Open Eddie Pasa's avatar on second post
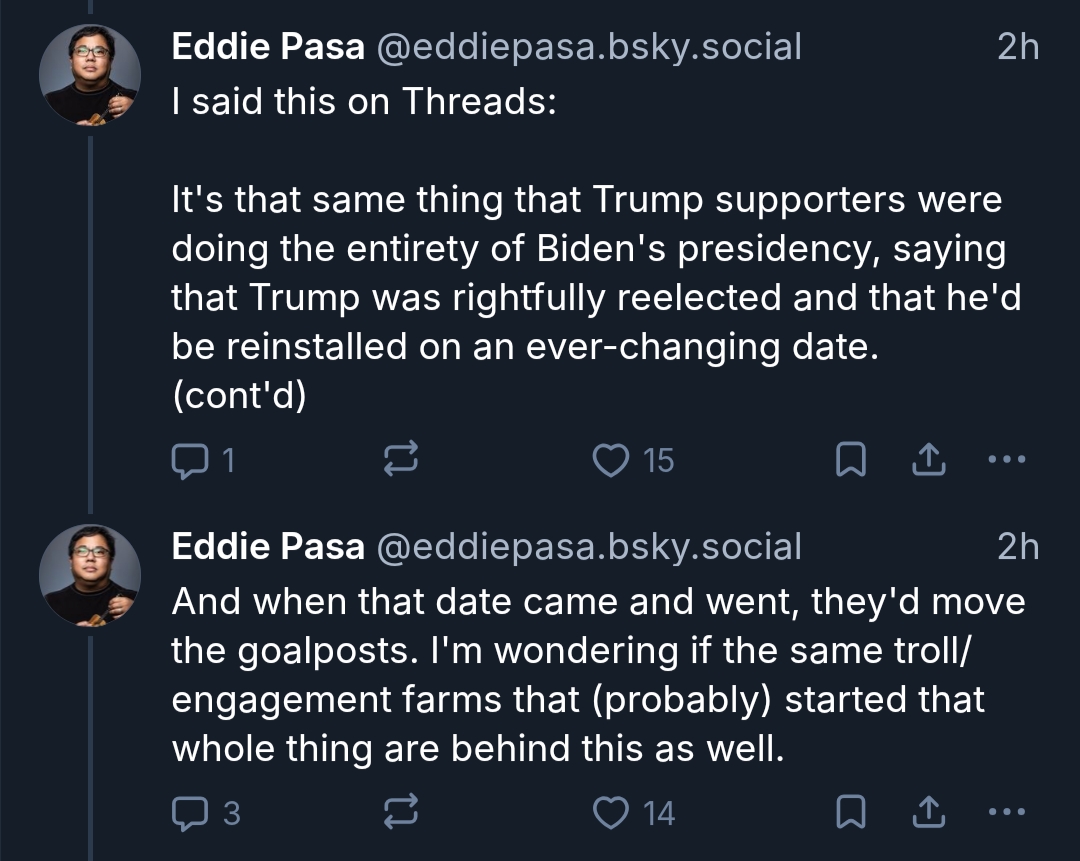The height and width of the screenshot is (861, 1080). [90, 576]
